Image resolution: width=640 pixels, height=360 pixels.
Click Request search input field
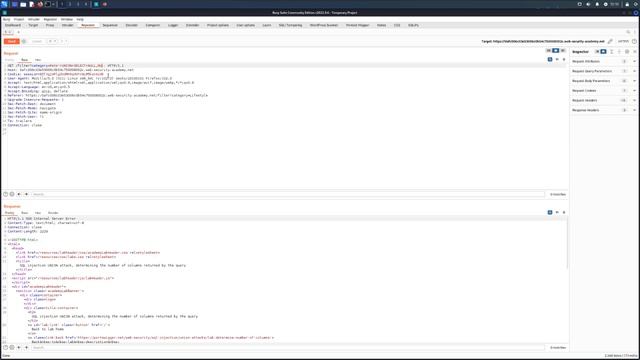tap(288, 194)
